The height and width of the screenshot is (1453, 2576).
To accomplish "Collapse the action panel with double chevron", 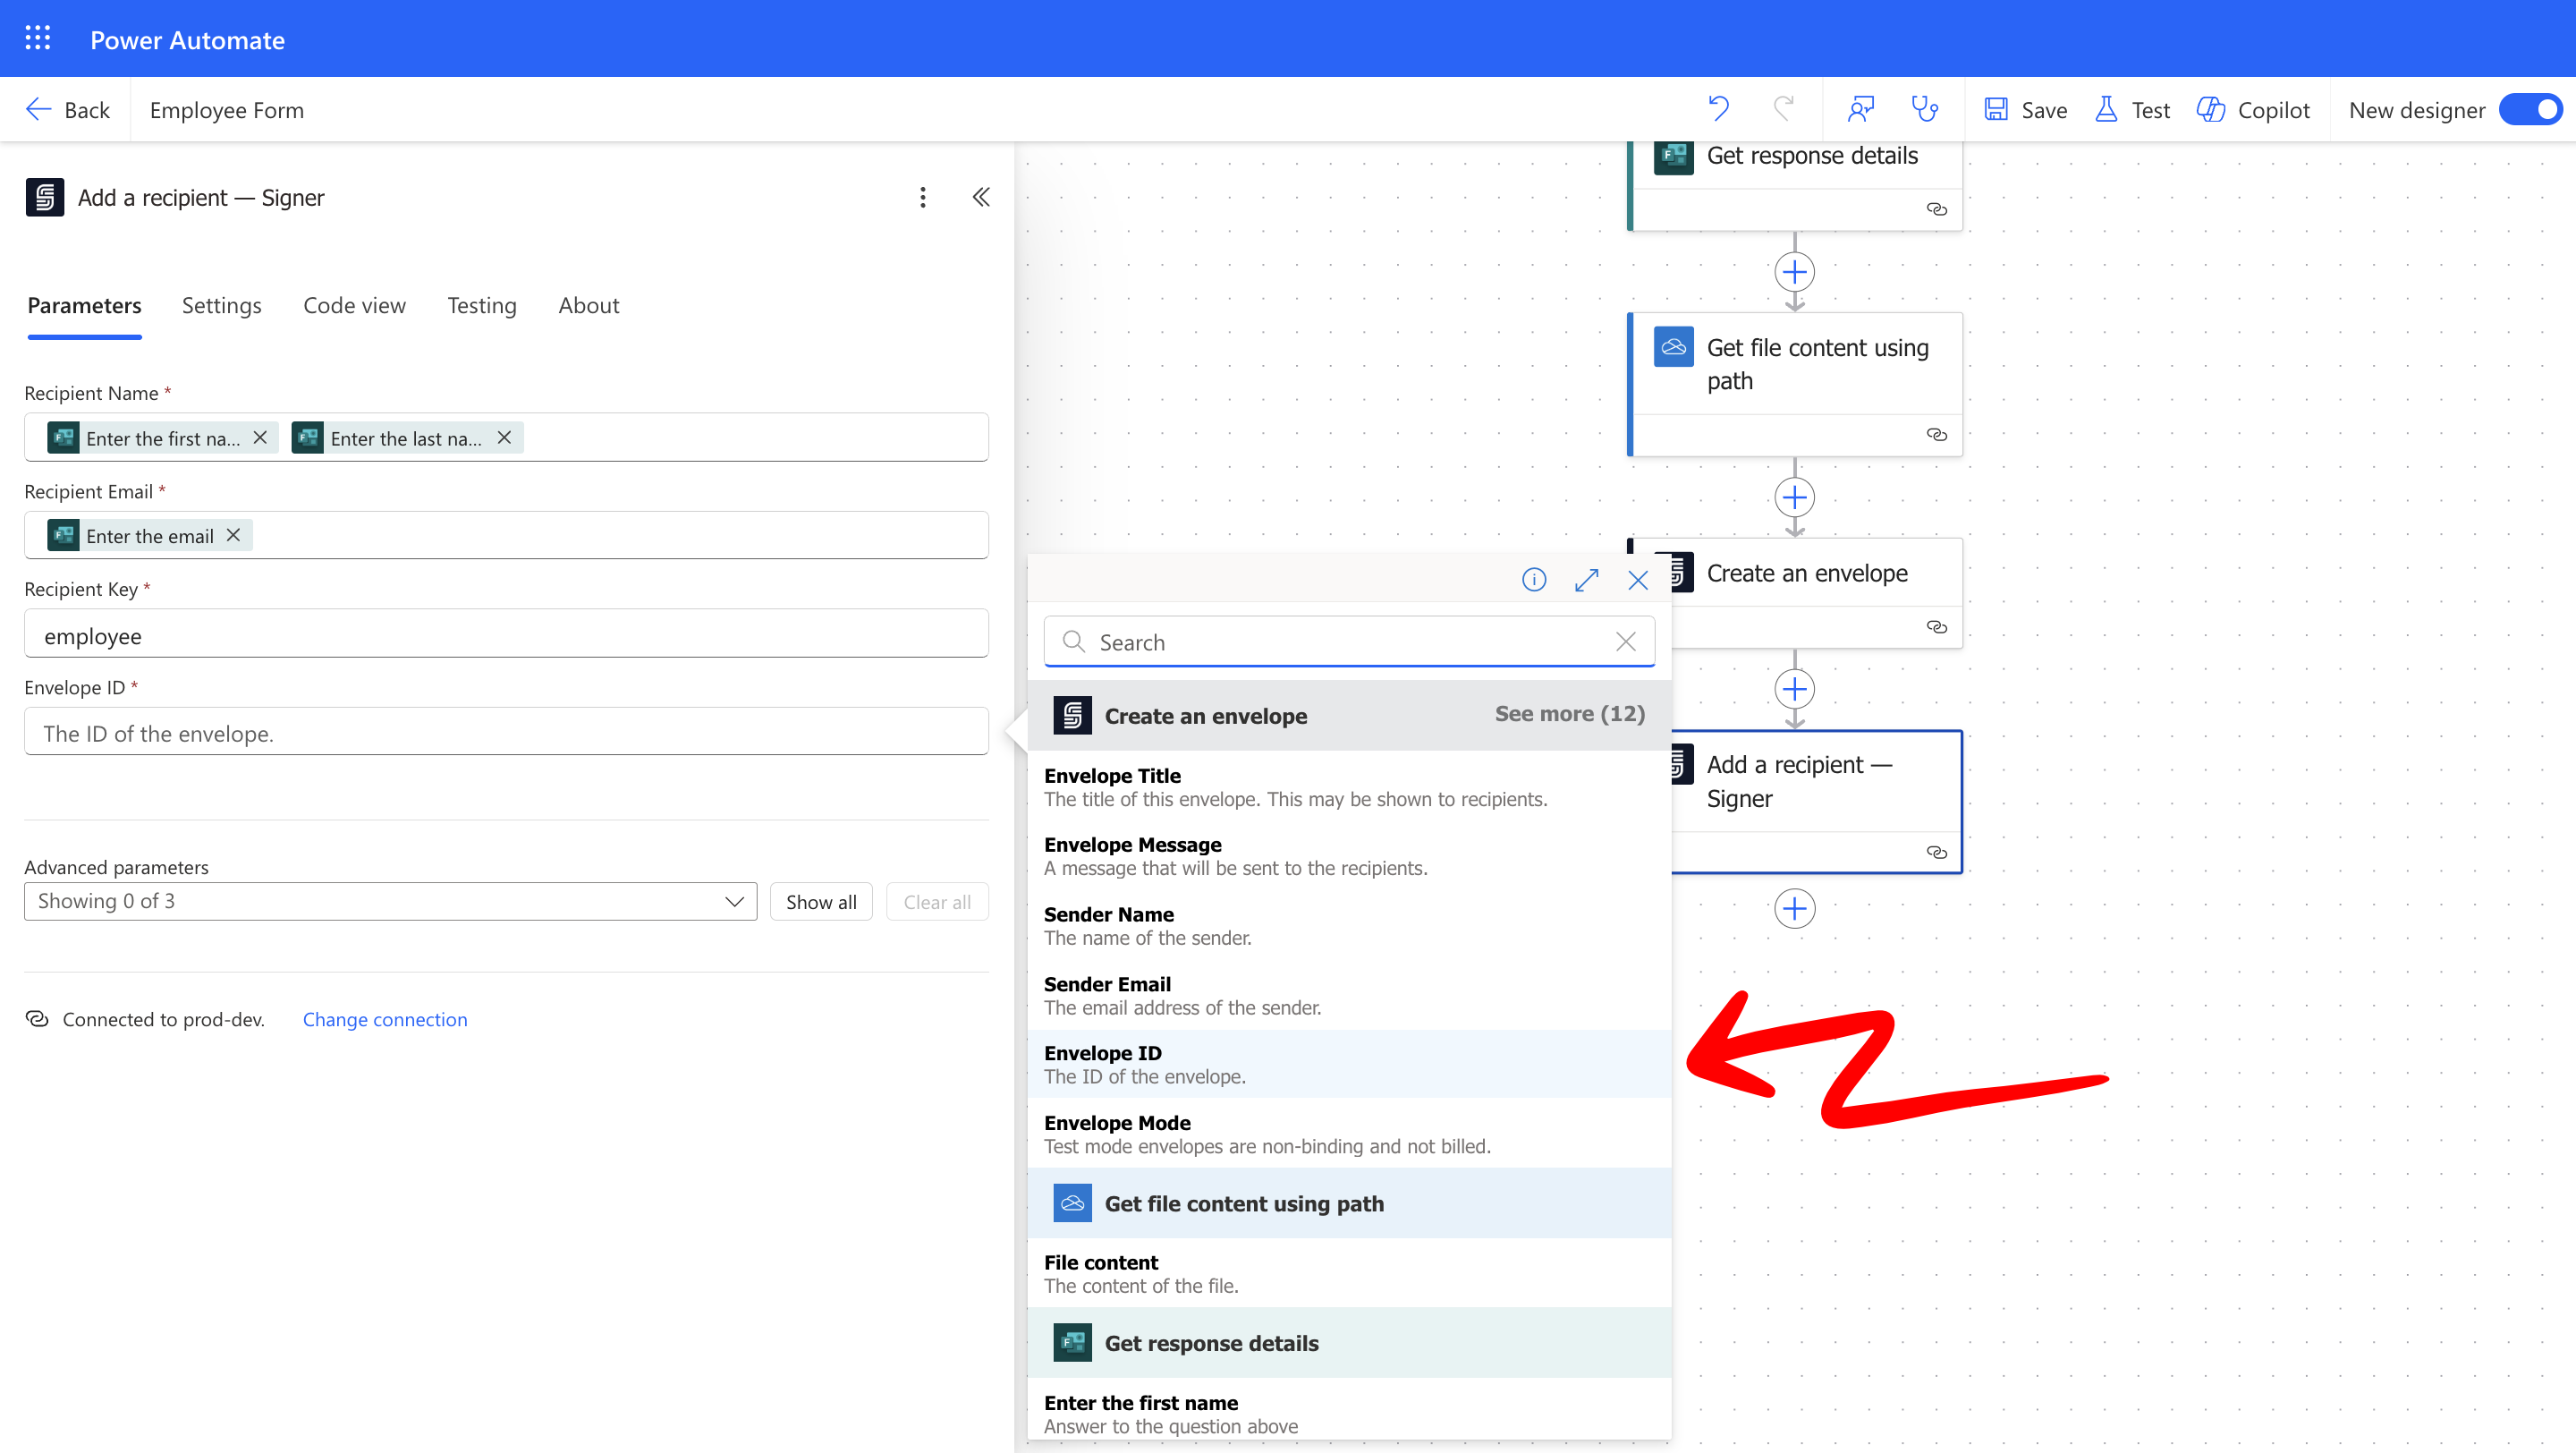I will coord(981,197).
